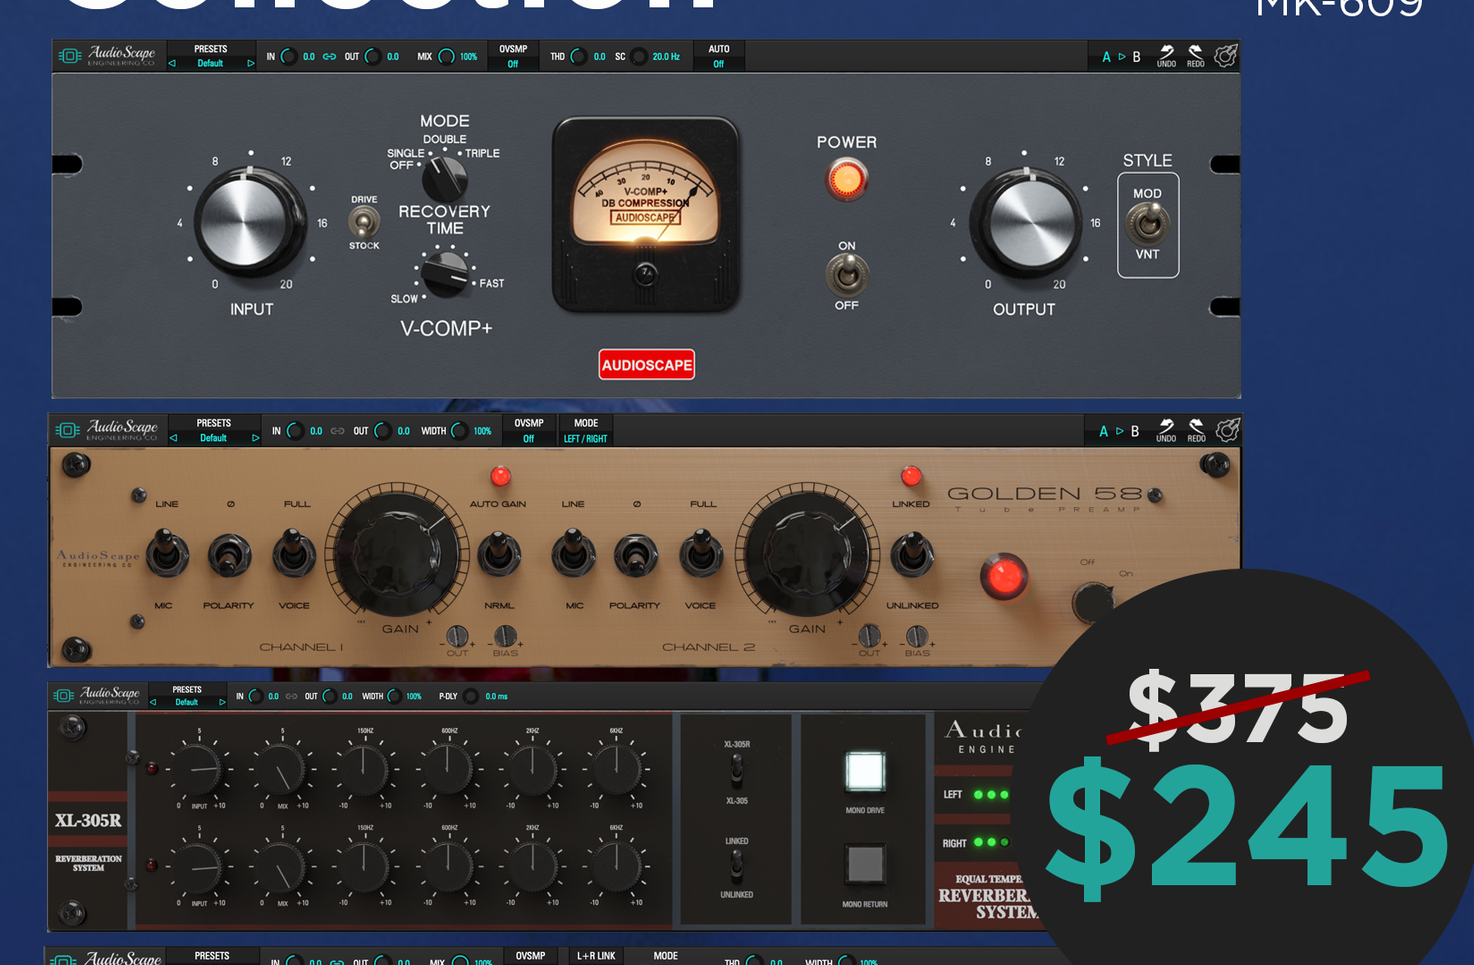Click MONO DRIVE lit button on XL-305R

click(x=864, y=771)
